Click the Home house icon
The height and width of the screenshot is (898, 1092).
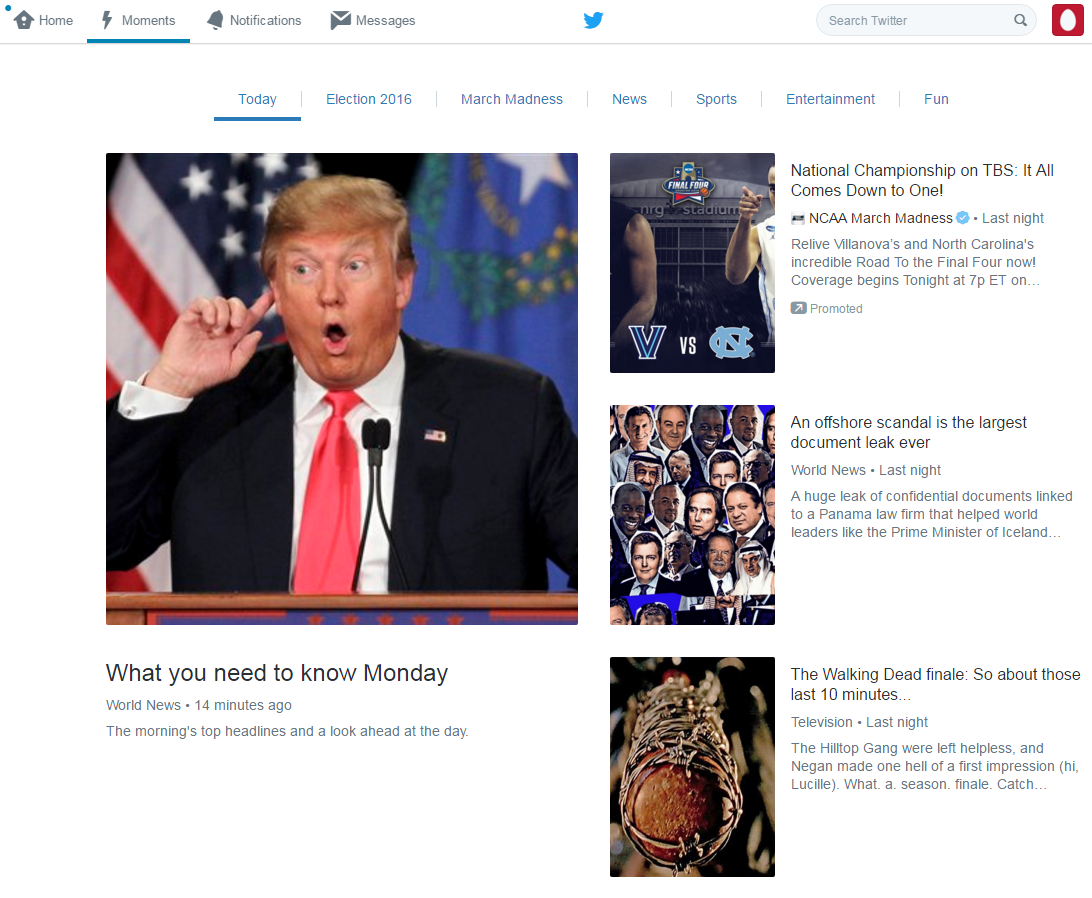pos(24,20)
